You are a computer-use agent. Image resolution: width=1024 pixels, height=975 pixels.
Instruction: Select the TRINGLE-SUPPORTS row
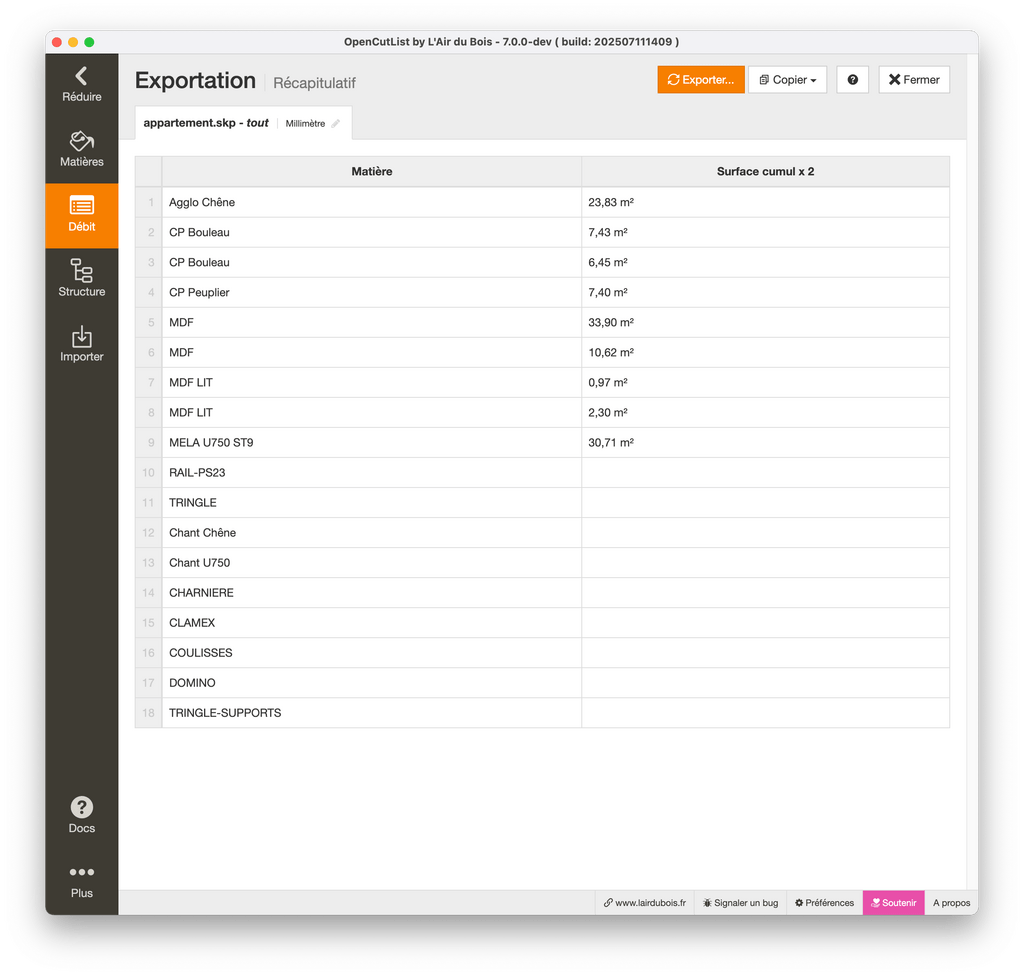click(x=542, y=713)
